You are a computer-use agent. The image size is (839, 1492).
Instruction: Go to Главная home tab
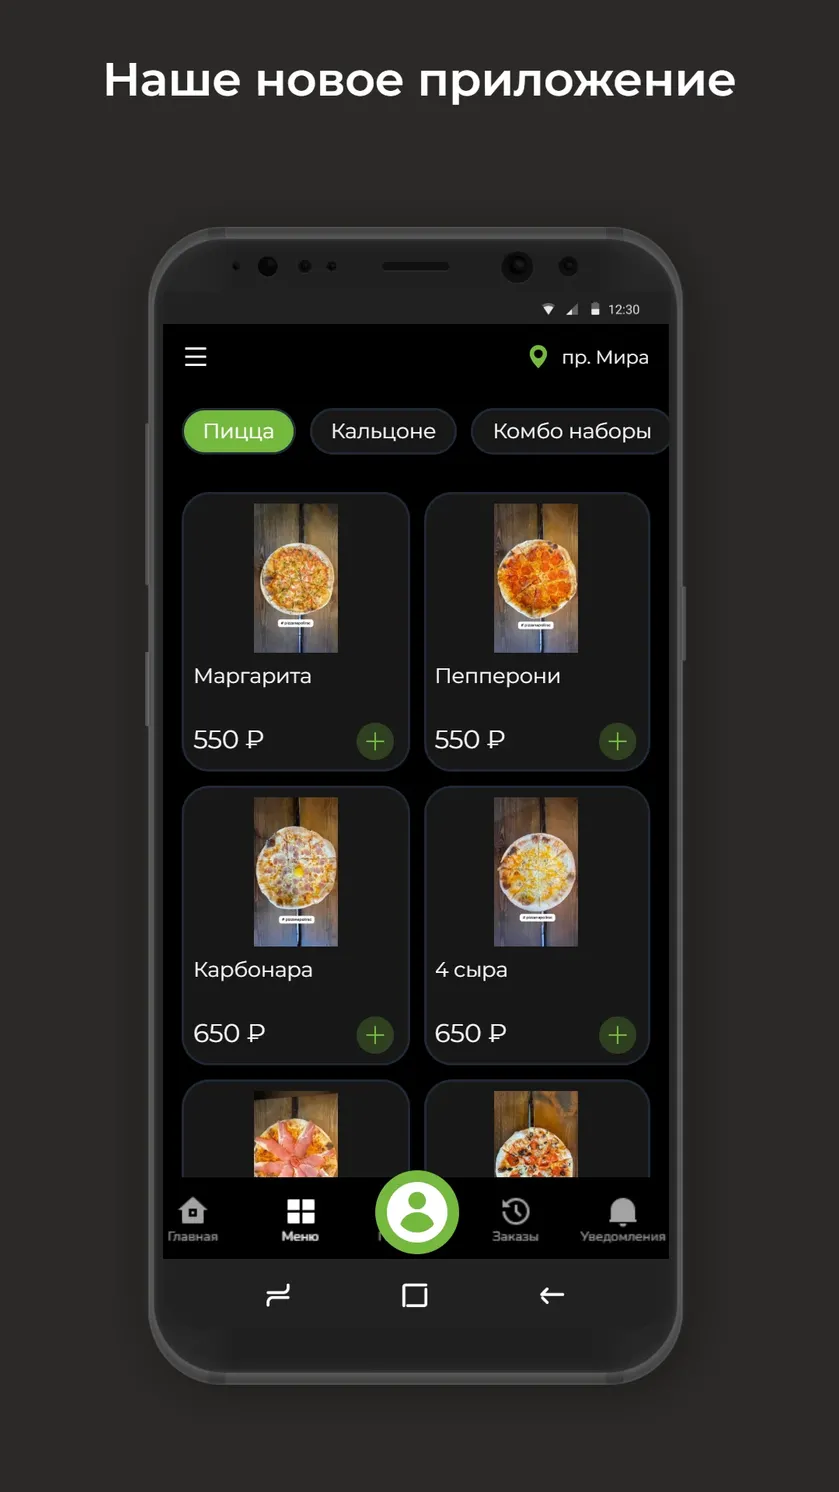193,1220
